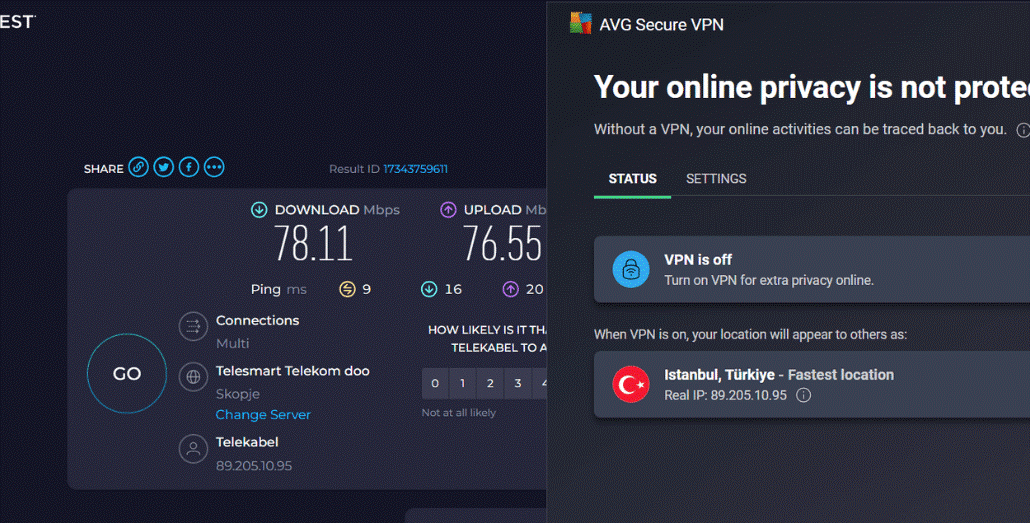Click the VPN is off status card

812,269
